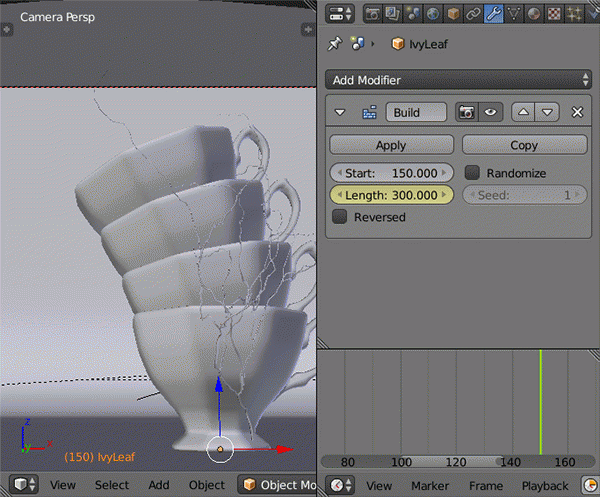Viewport: 600px width, 497px height.
Task: Toggle Build modifier viewport visibility eye
Action: [x=490, y=113]
